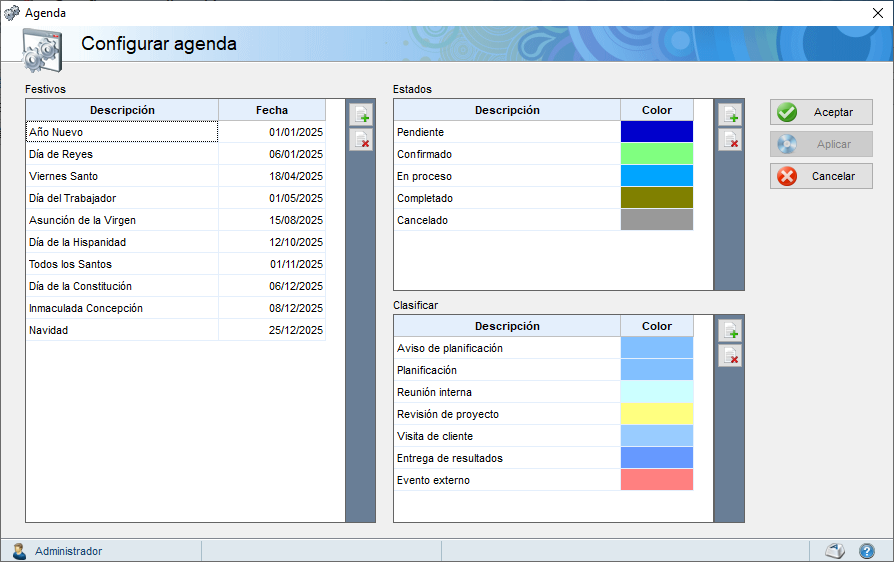The height and width of the screenshot is (562, 894).
Task: Select the Asunción de la Virgen holiday
Action: point(122,220)
